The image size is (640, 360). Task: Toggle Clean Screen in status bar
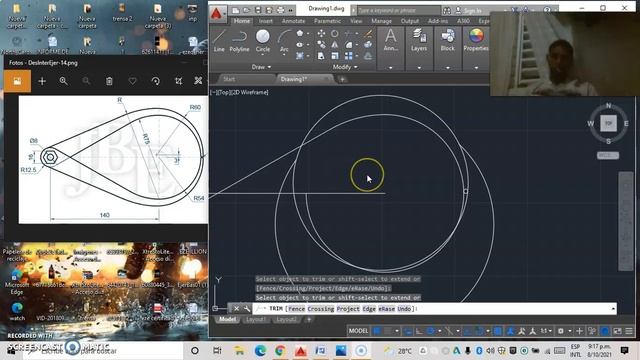point(618,331)
